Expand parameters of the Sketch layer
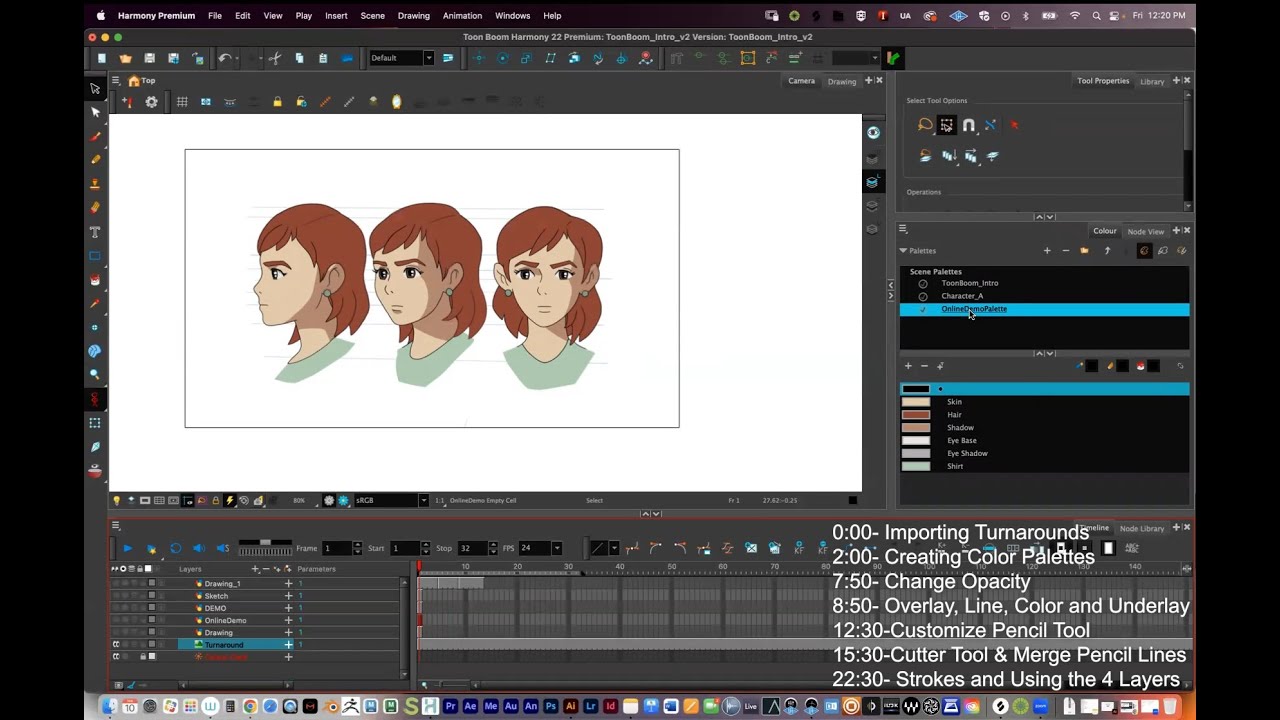Screen dimensions: 1280x720 point(288,596)
